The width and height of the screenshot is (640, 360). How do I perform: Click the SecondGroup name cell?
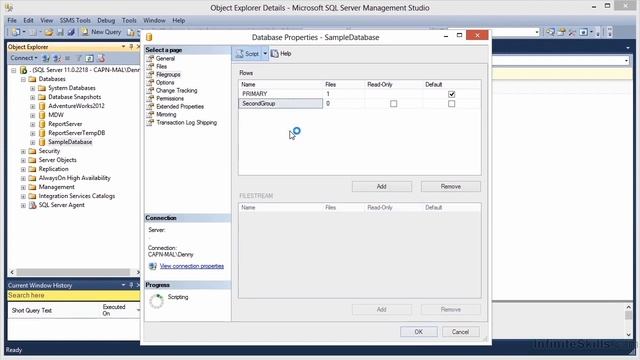coord(280,104)
